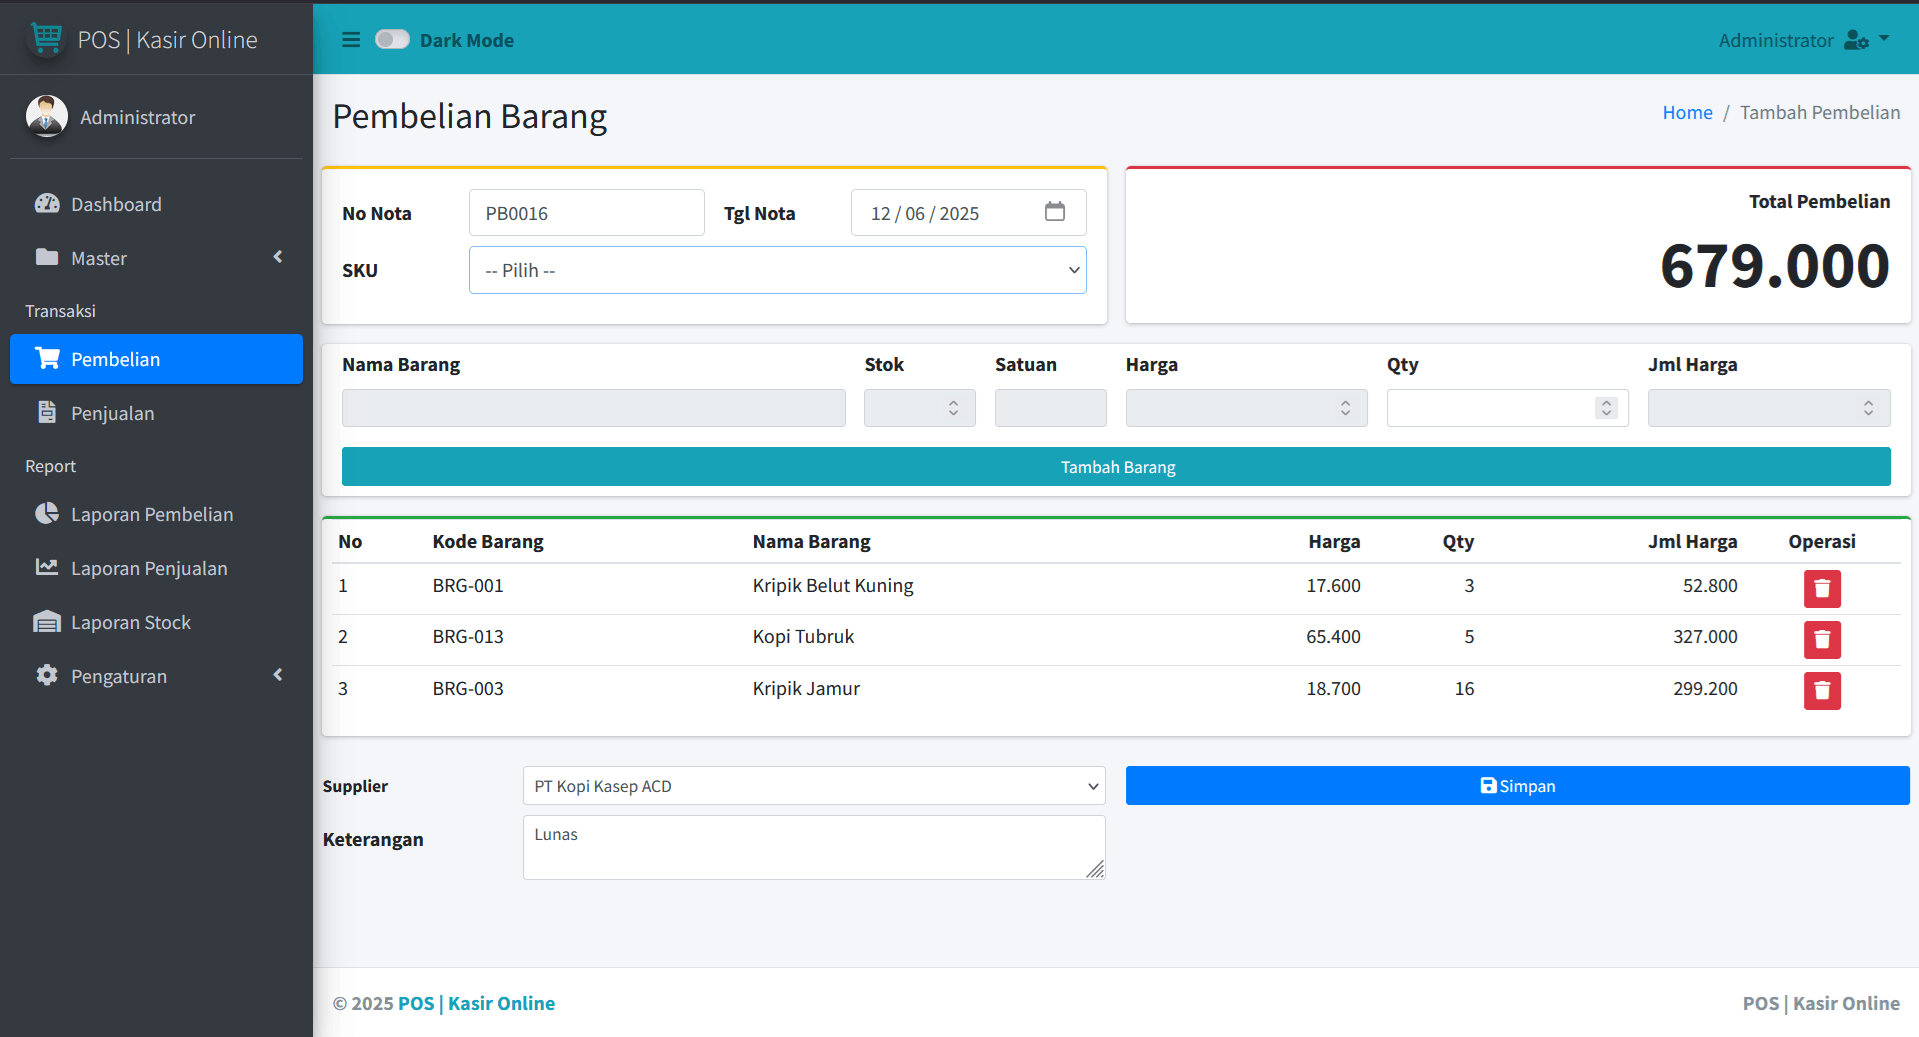Expand the Master menu chevron
Viewport: 1919px width, 1037px height.
(278, 257)
